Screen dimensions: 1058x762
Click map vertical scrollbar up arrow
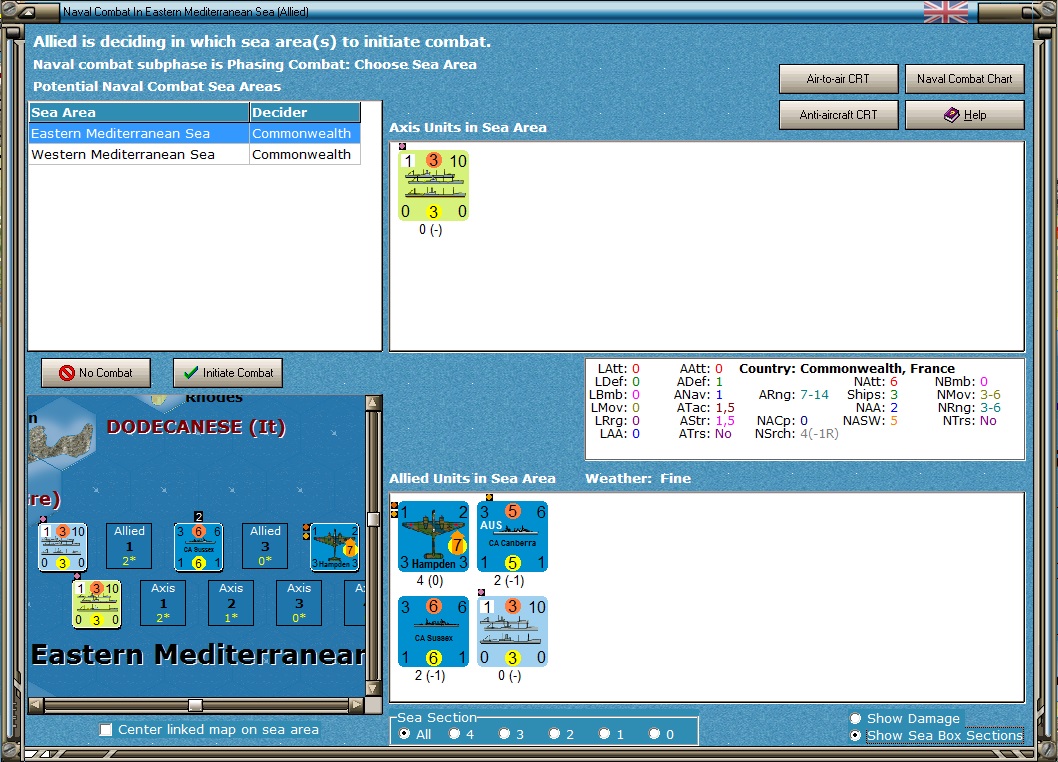click(x=373, y=403)
